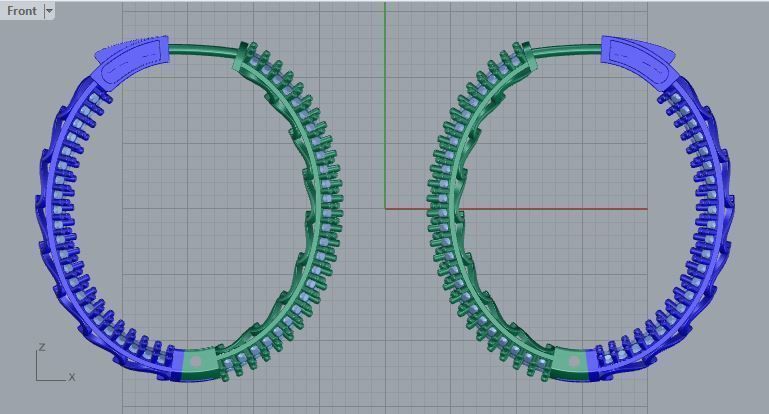Open the Front viewport dropdown arrow menu
Image resolution: width=769 pixels, height=414 pixels.
[49, 11]
